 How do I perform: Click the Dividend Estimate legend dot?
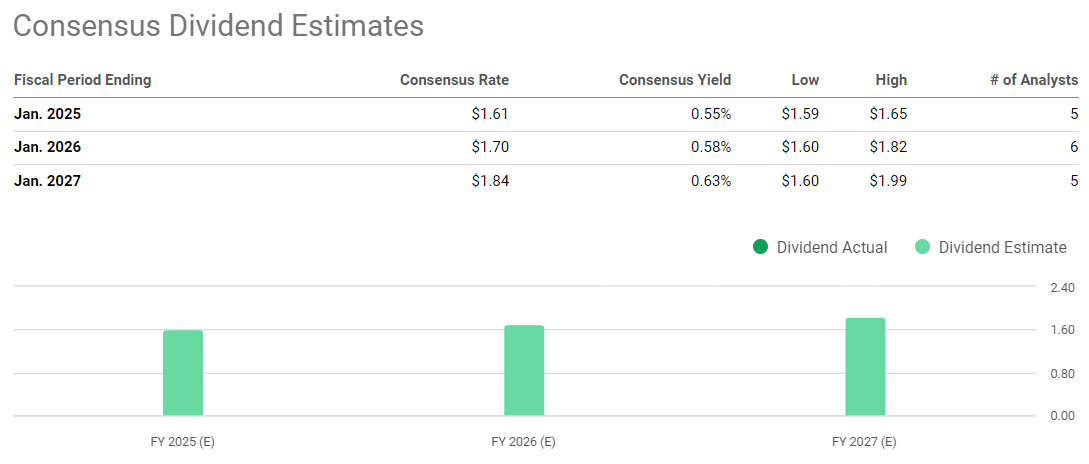coord(922,247)
